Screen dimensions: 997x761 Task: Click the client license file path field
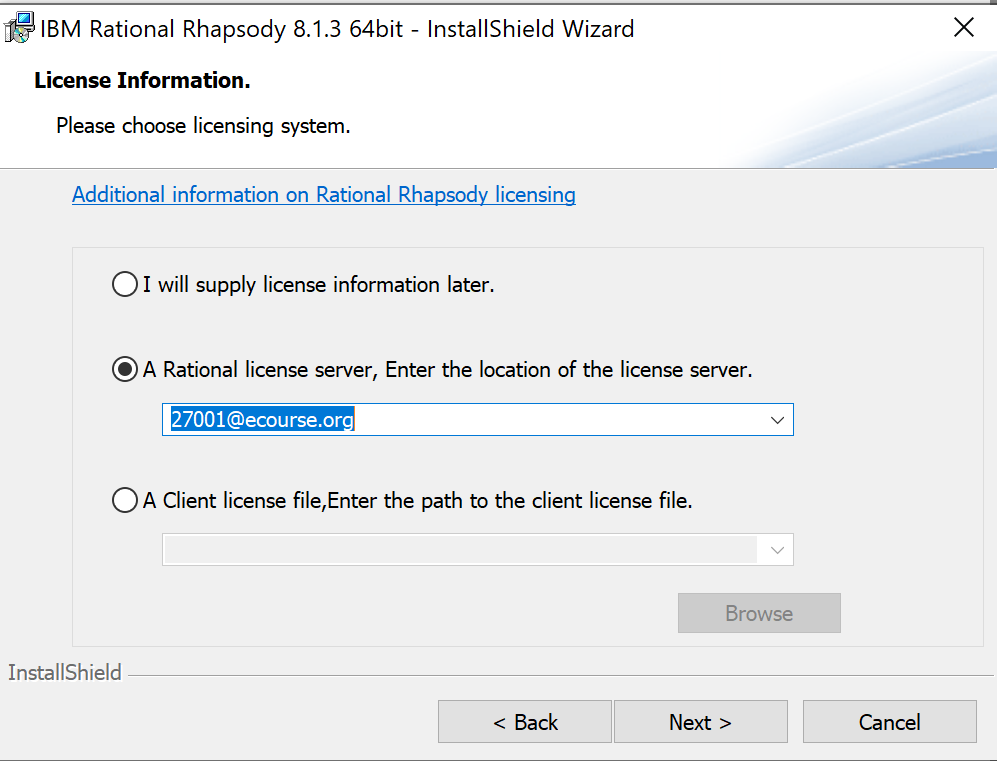pyautogui.click(x=460, y=550)
